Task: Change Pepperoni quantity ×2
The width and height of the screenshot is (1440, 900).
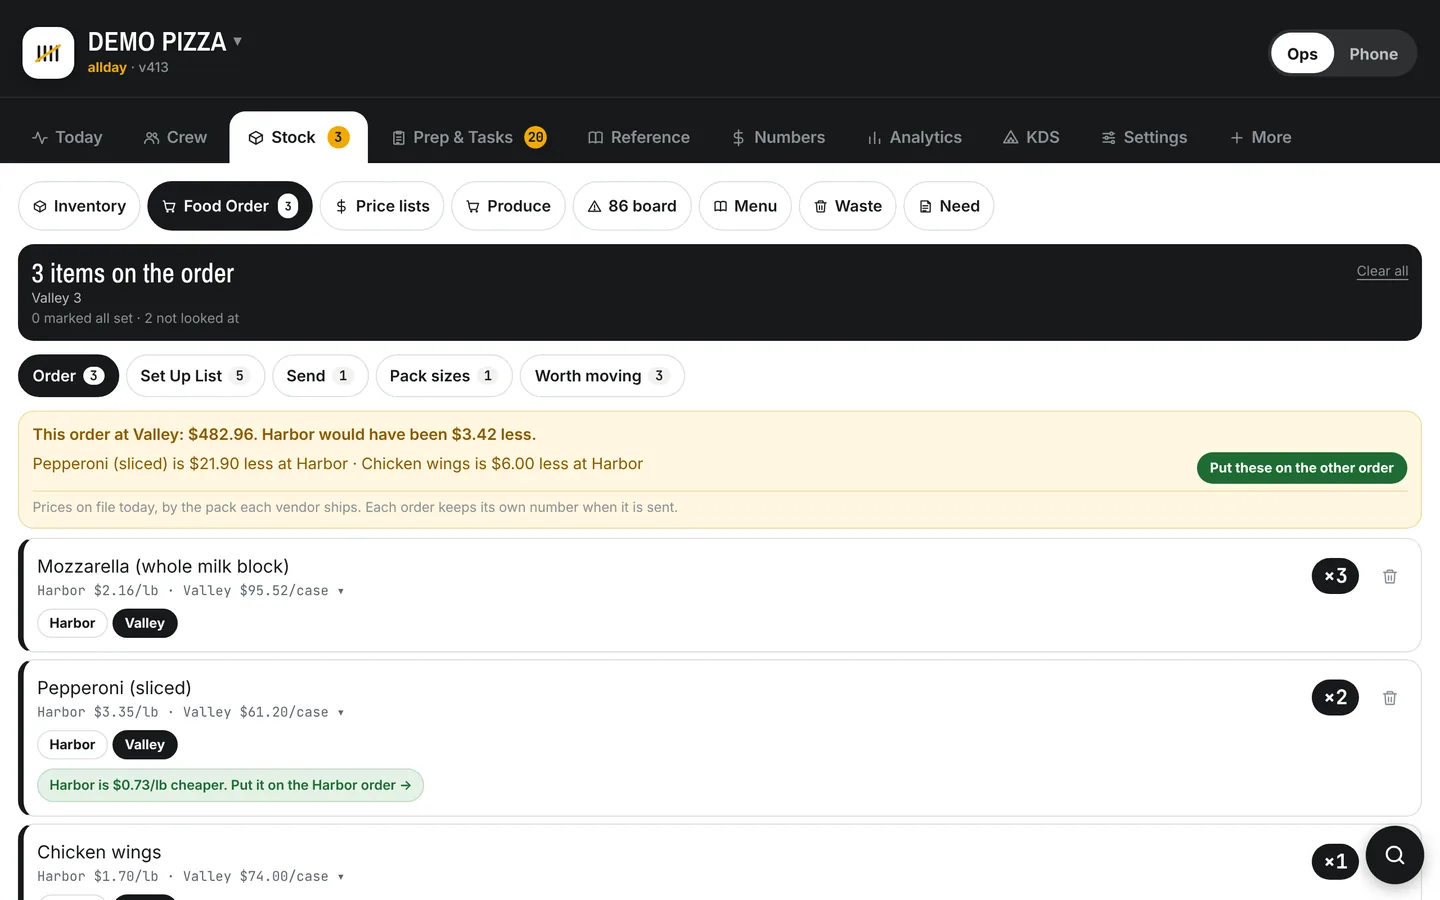Action: [x=1335, y=698]
